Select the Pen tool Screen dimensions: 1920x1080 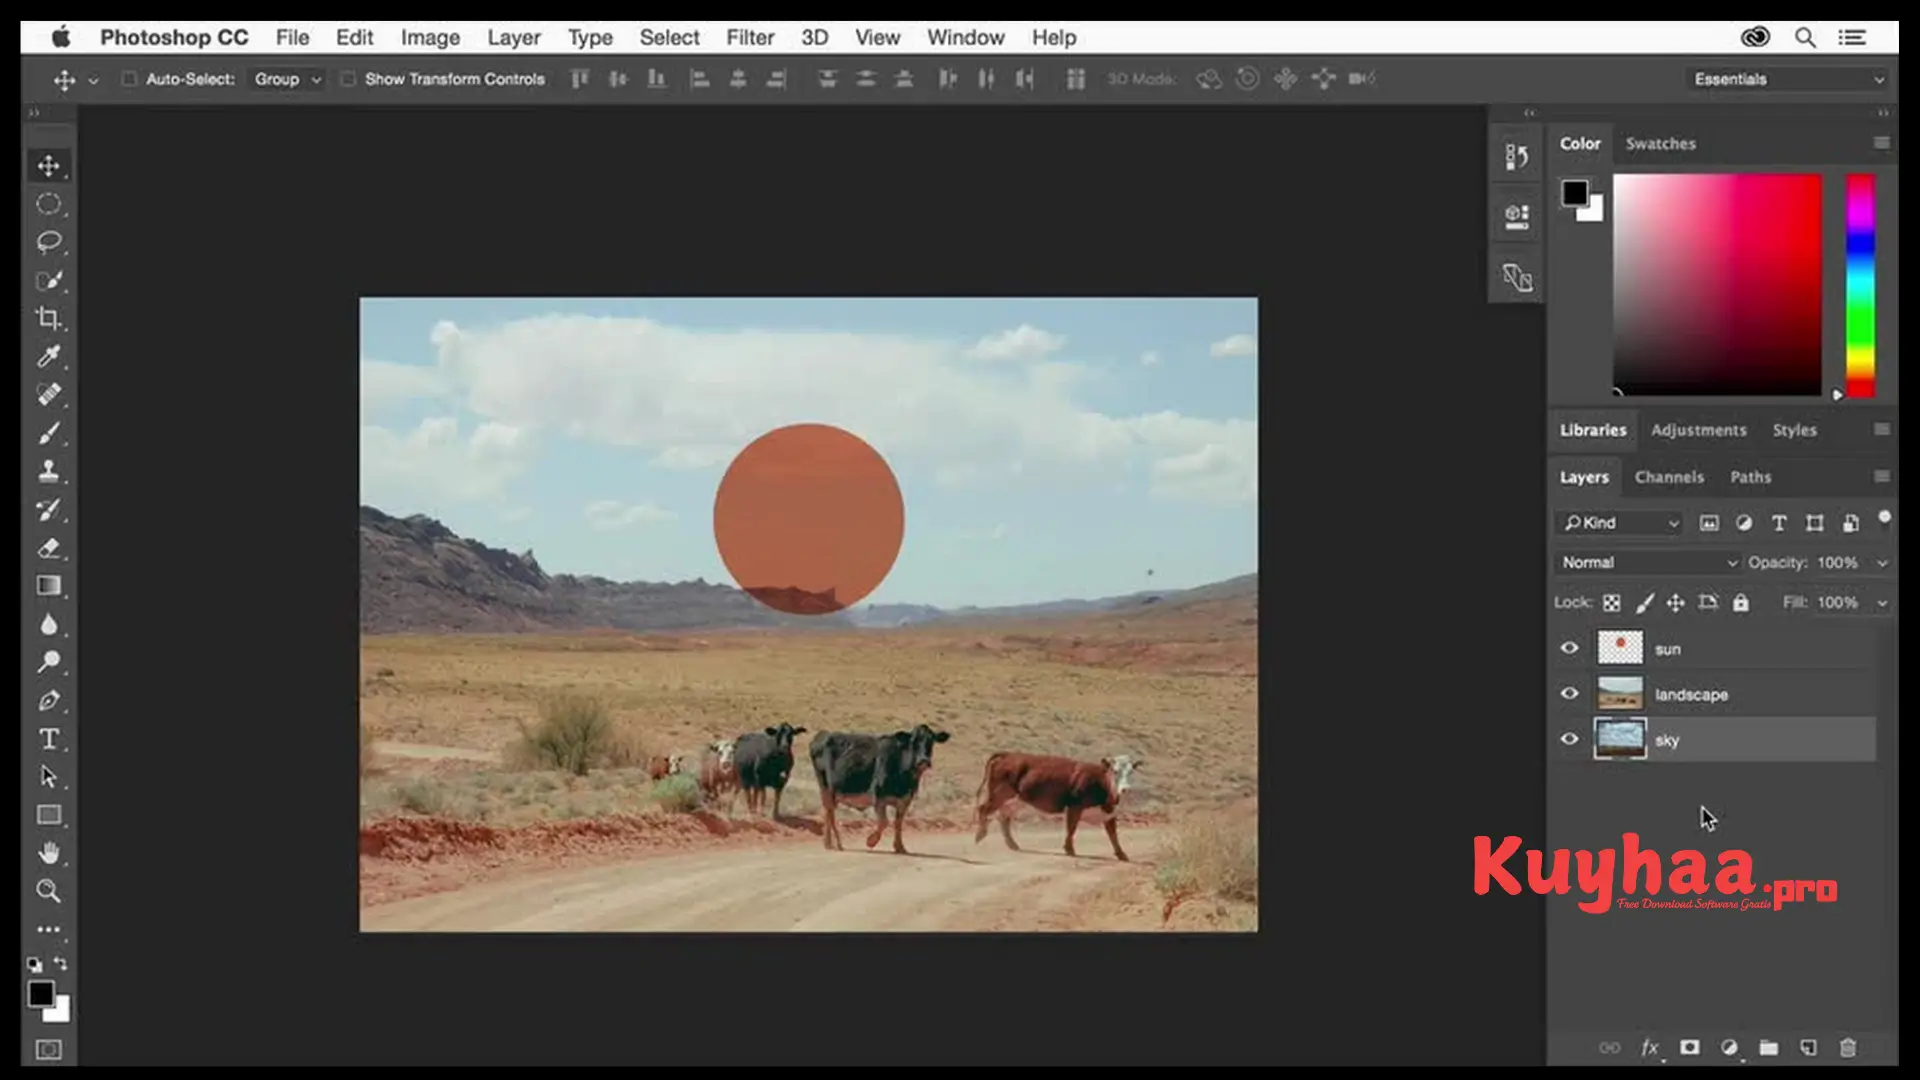tap(48, 701)
